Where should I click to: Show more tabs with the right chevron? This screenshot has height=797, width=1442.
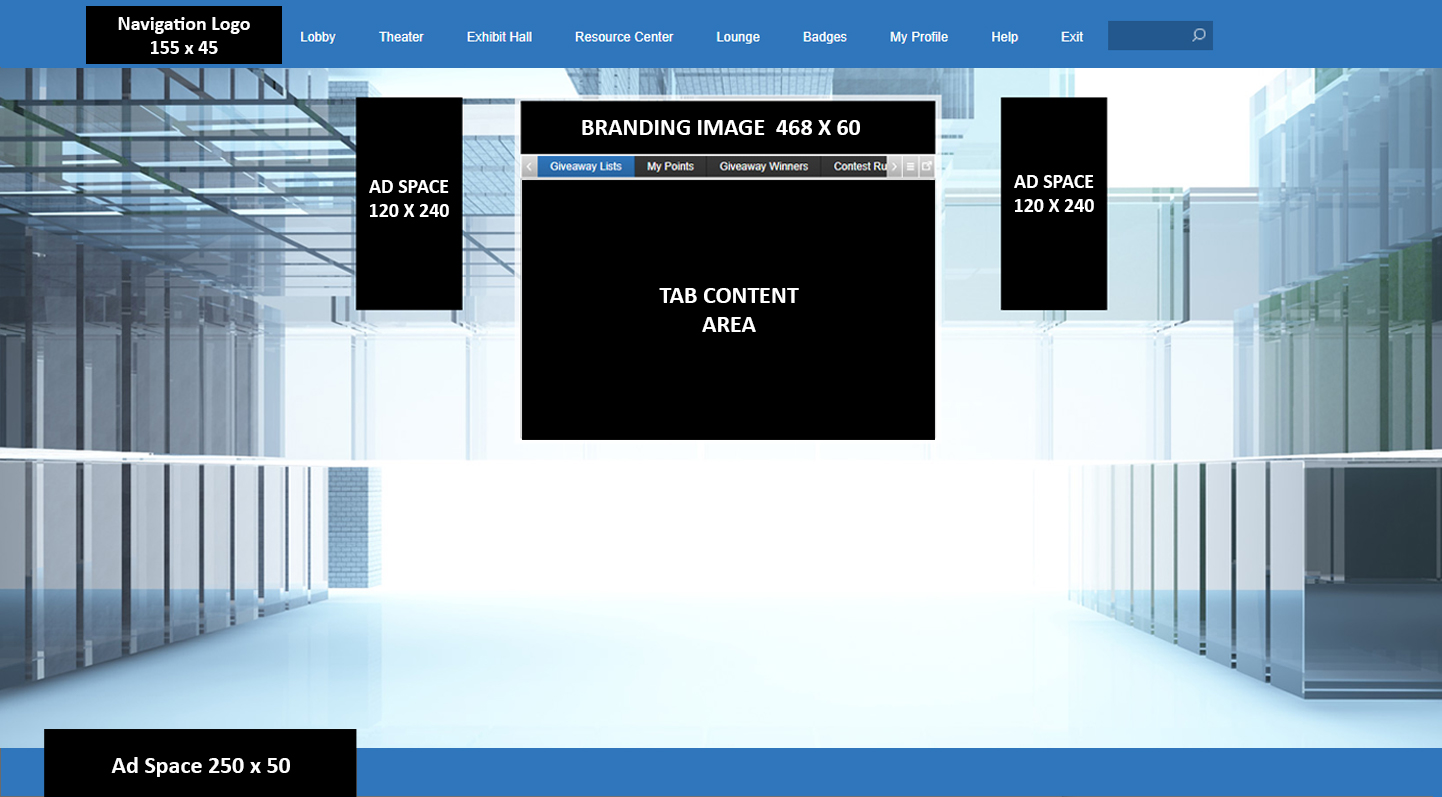point(895,167)
